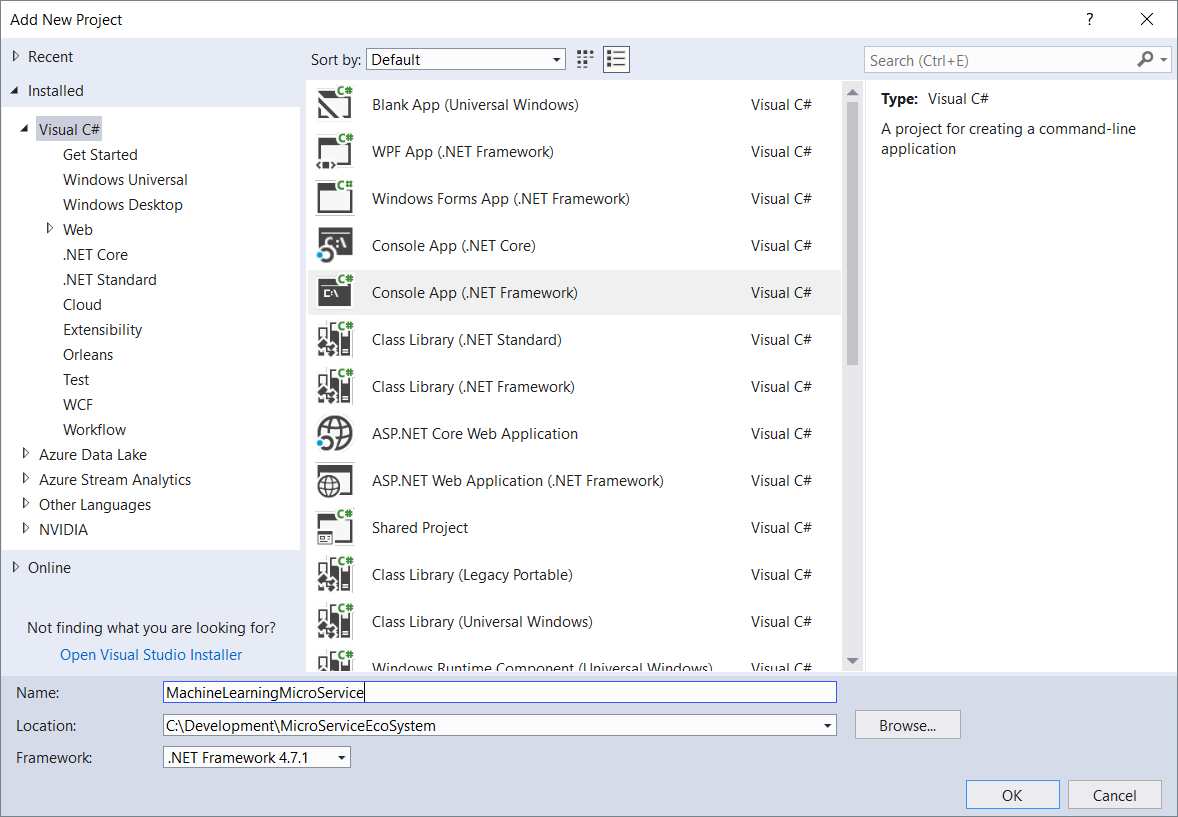The width and height of the screenshot is (1178, 817).
Task: Select the Class Library (Legacy Portable) icon
Action: pos(334,573)
